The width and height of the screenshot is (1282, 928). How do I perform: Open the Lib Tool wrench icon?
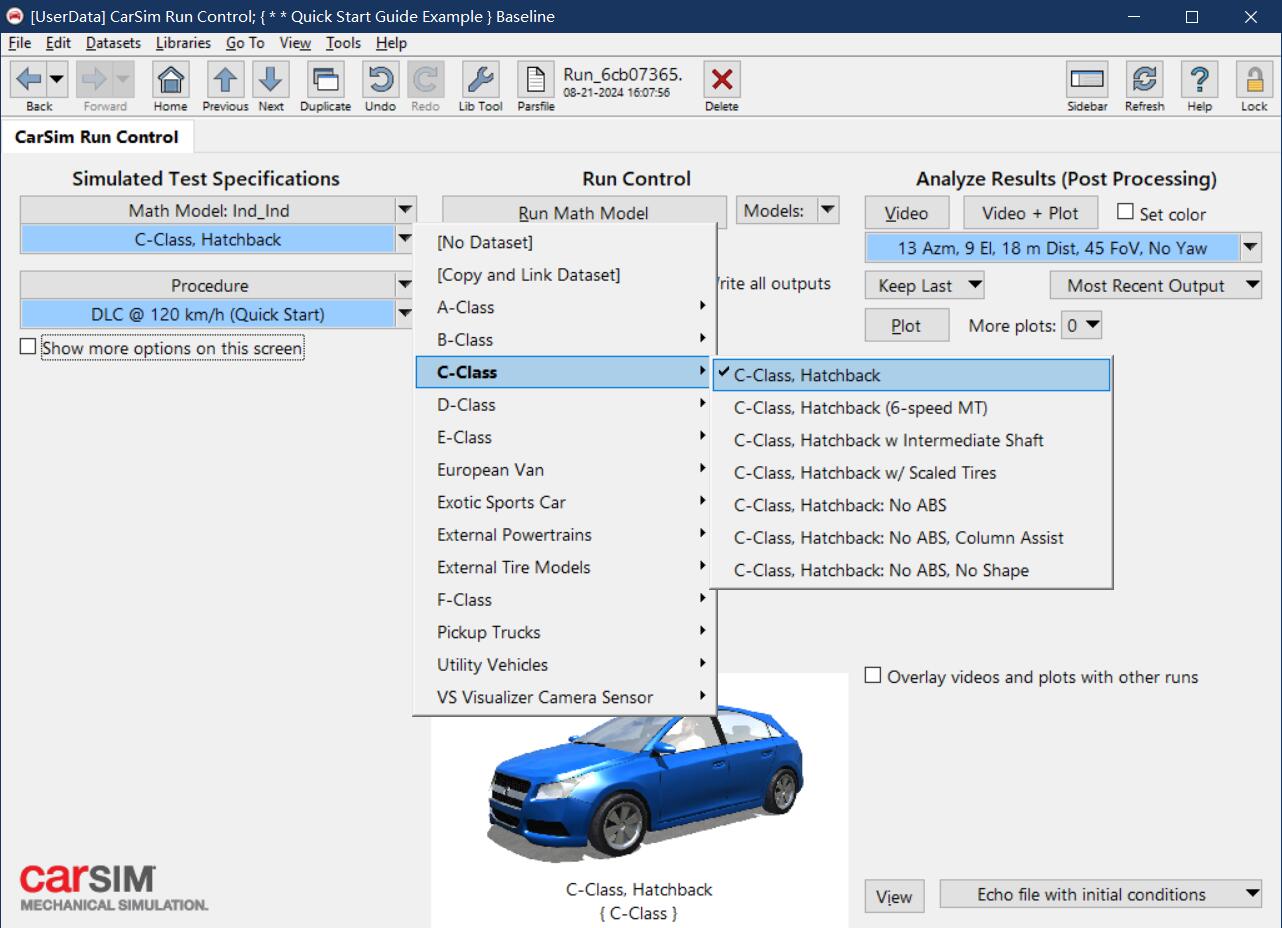[x=480, y=79]
